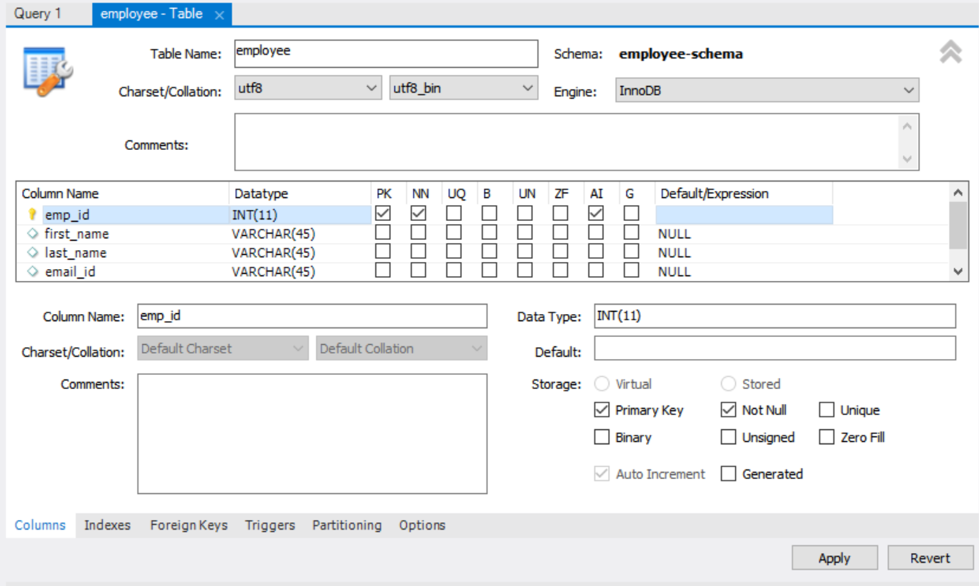
Task: Collapse header with double chevron icon
Action: [x=950, y=52]
